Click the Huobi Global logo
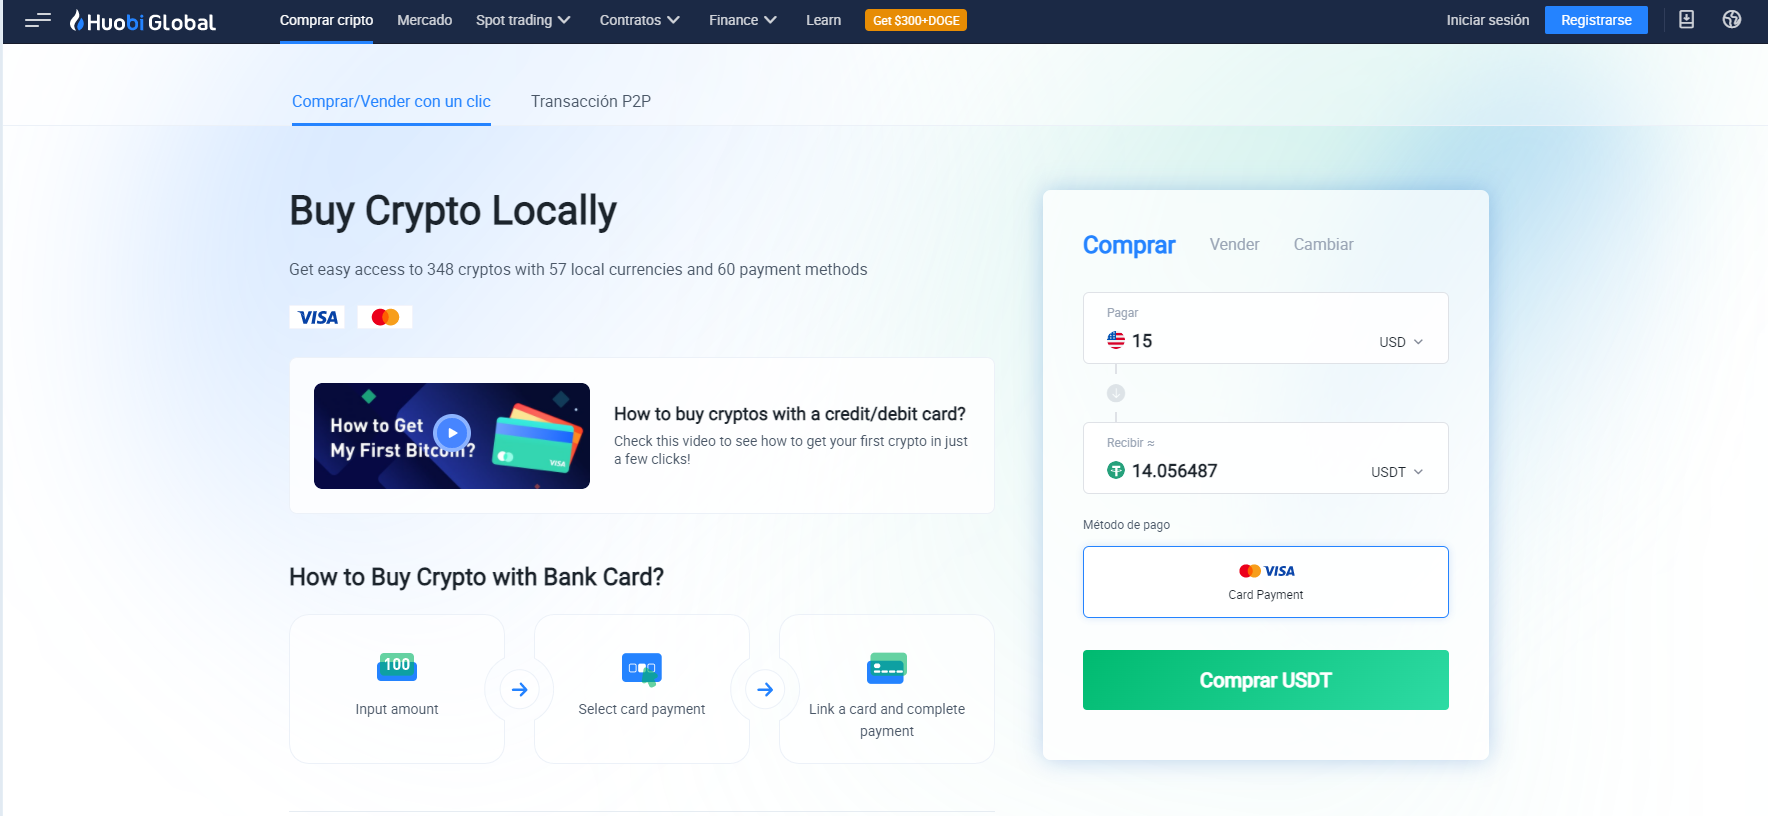Image resolution: width=1768 pixels, height=816 pixels. point(142,21)
